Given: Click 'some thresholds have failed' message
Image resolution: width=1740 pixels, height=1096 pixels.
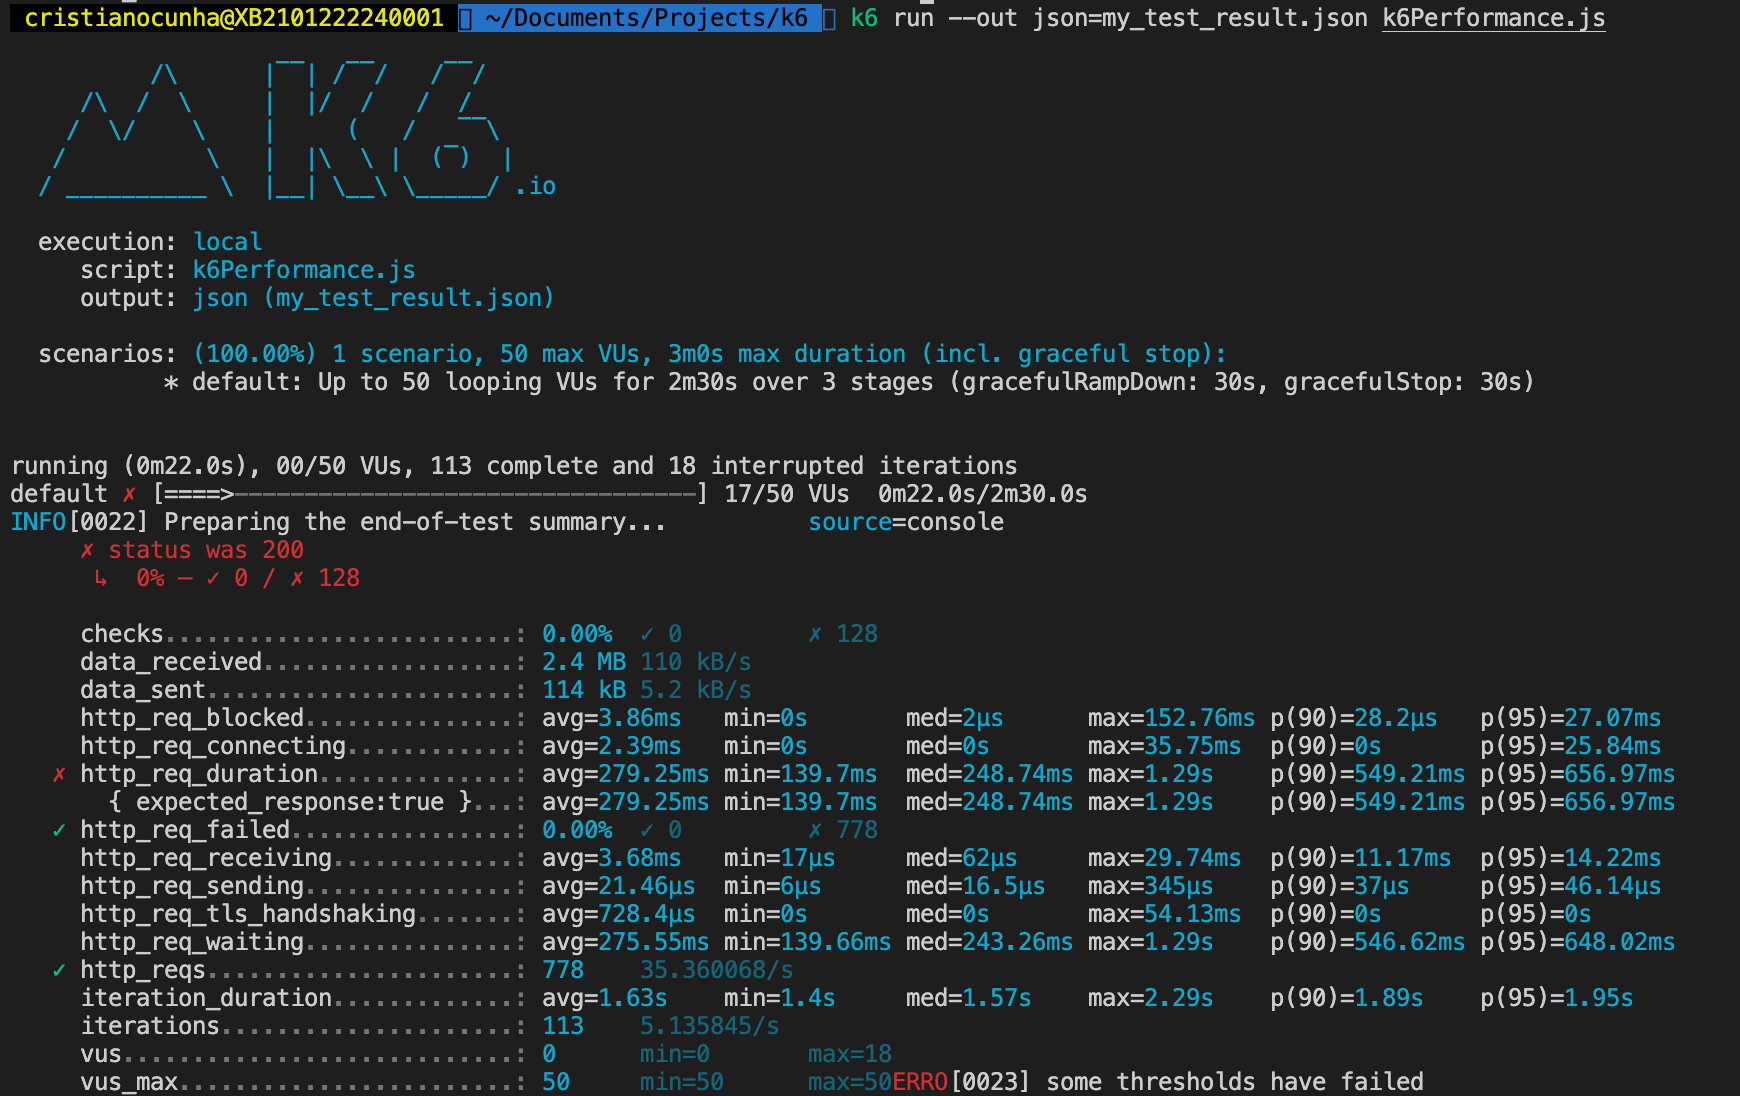Looking at the screenshot, I should tap(1235, 1082).
